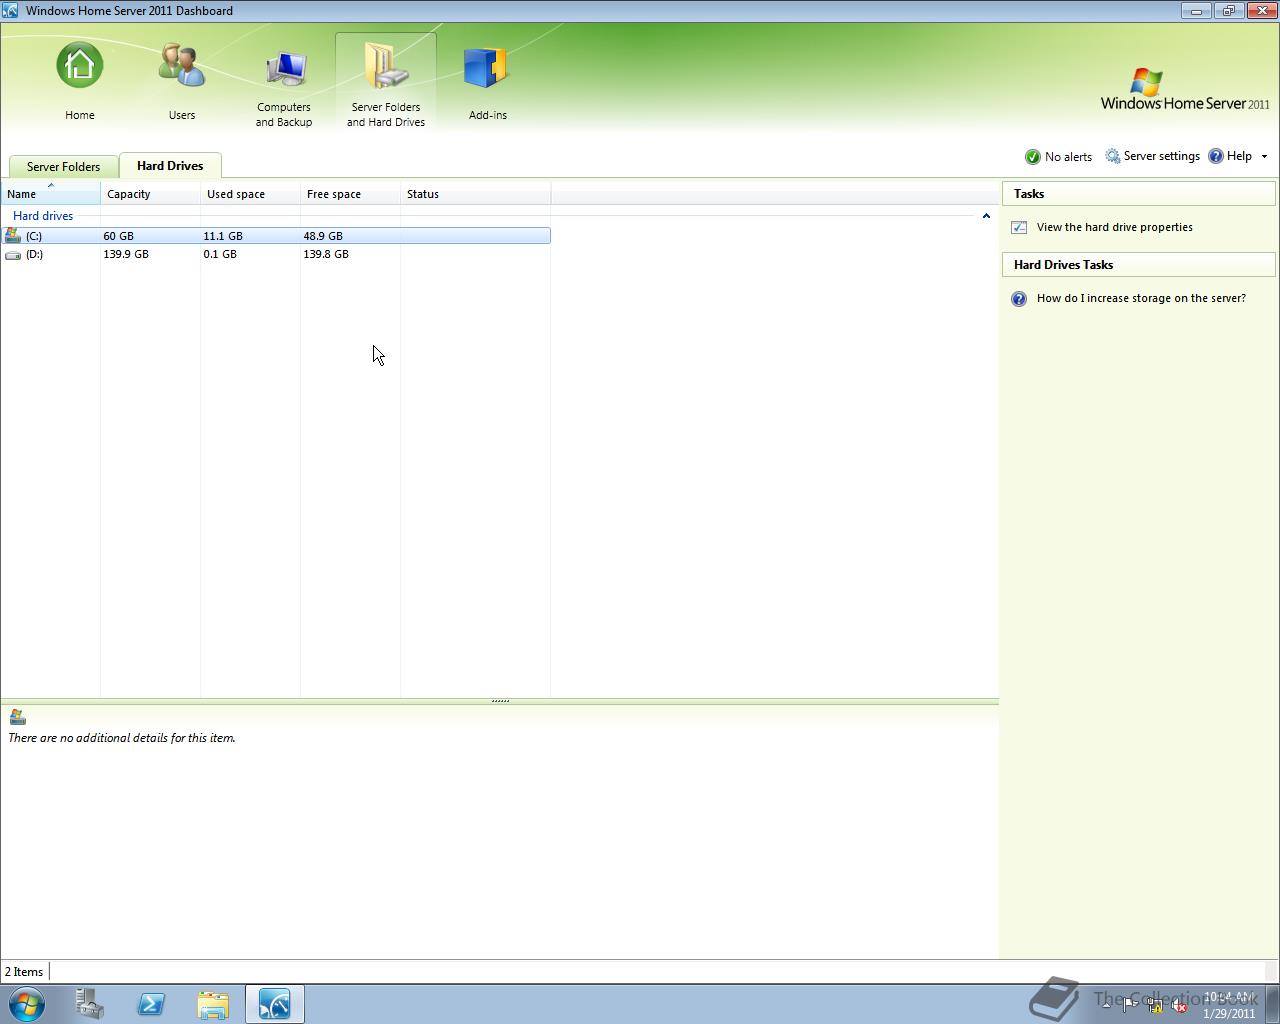Click the Dashboard taskbar button
1280x1024 pixels.
click(275, 1004)
